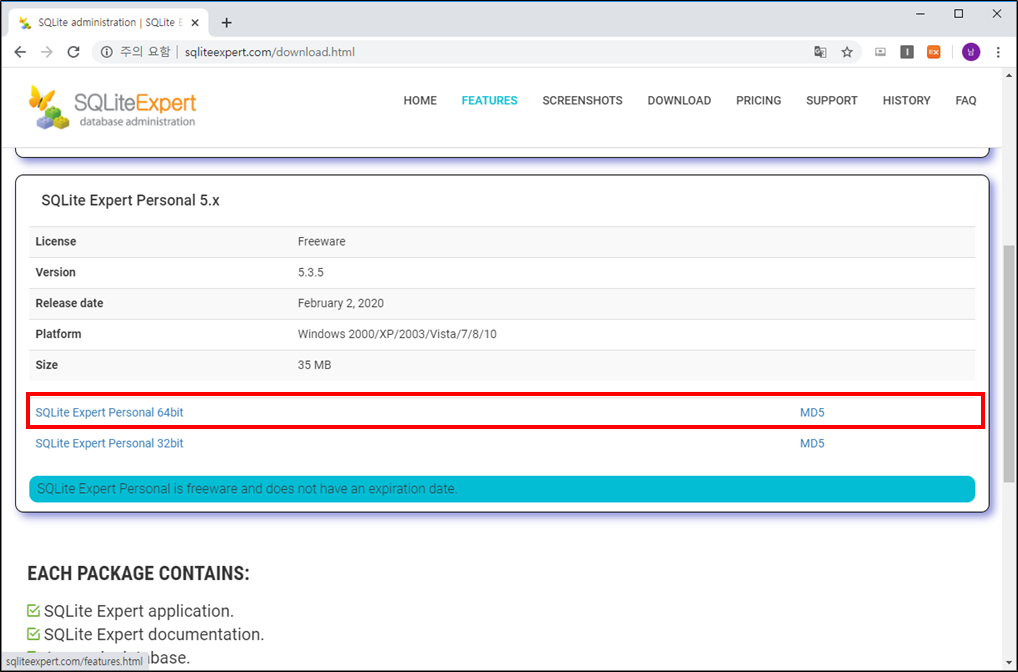The width and height of the screenshot is (1018, 672).
Task: Open the MD5 link for 32bit
Action: click(812, 443)
